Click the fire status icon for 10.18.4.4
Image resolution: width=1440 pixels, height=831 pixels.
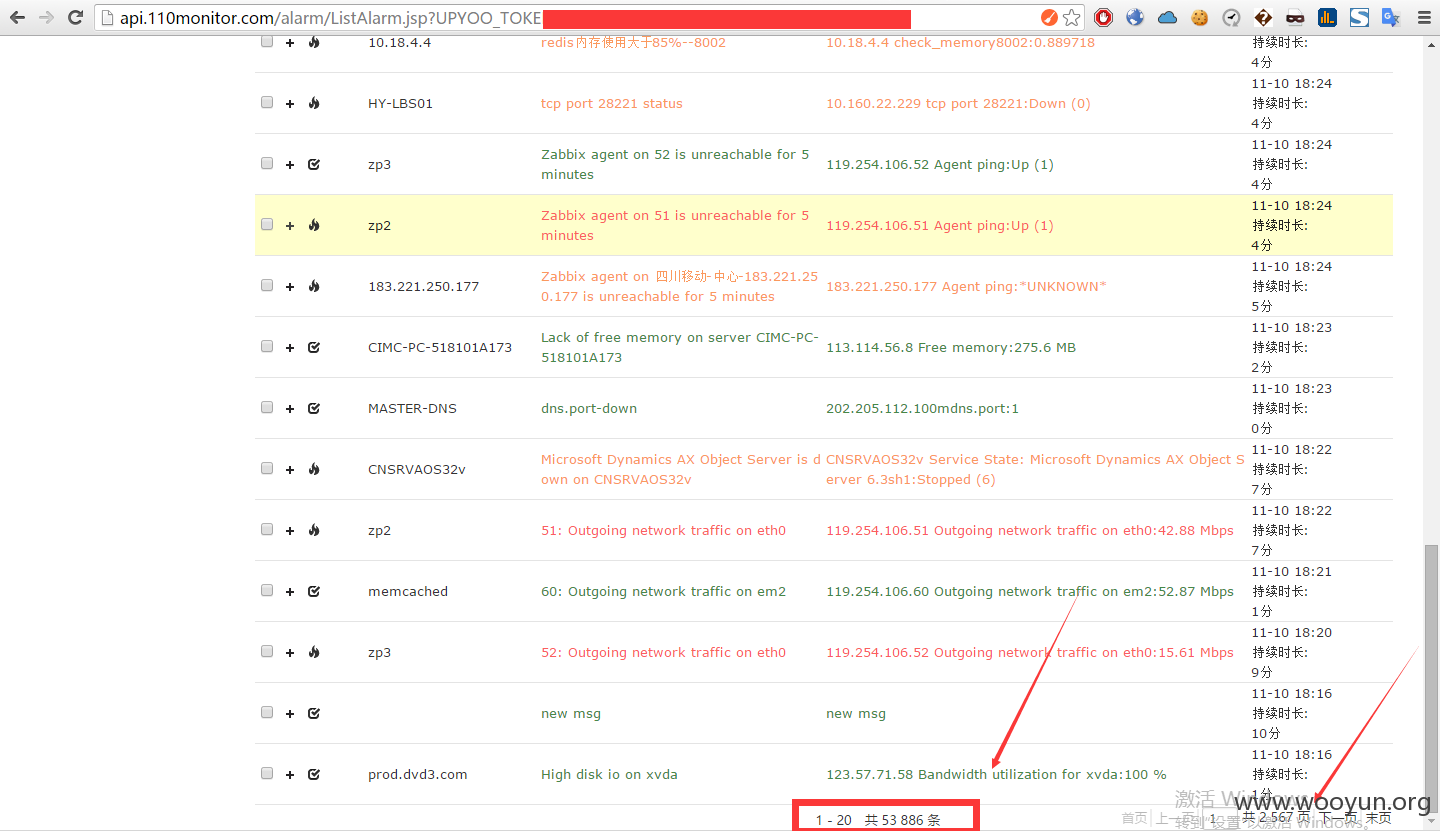coord(314,42)
